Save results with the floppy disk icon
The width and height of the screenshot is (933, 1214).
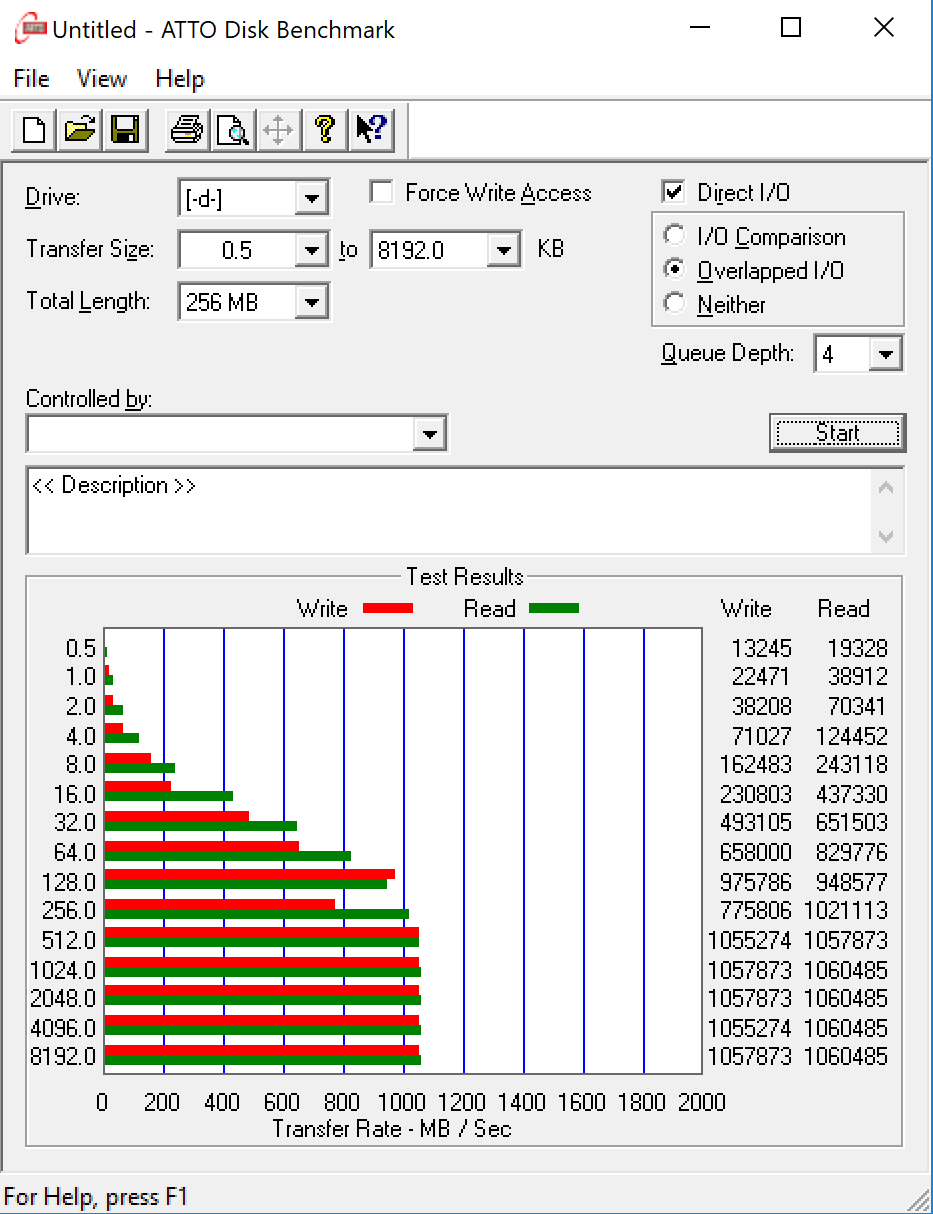tap(125, 130)
